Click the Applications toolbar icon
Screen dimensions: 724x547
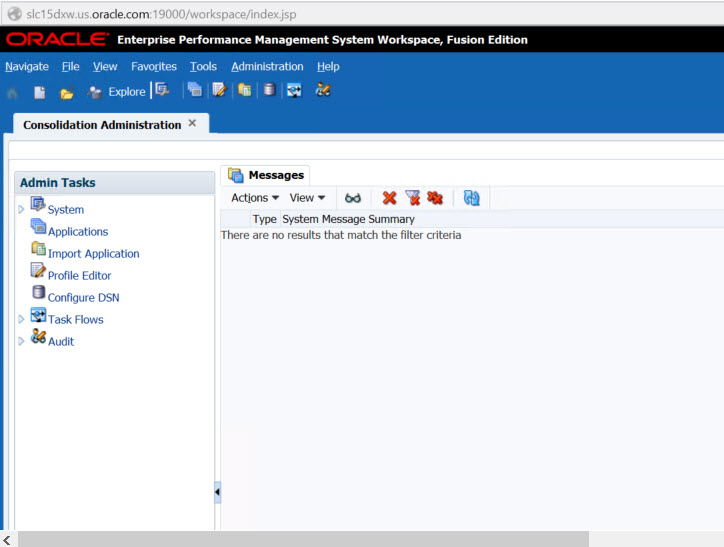(195, 89)
